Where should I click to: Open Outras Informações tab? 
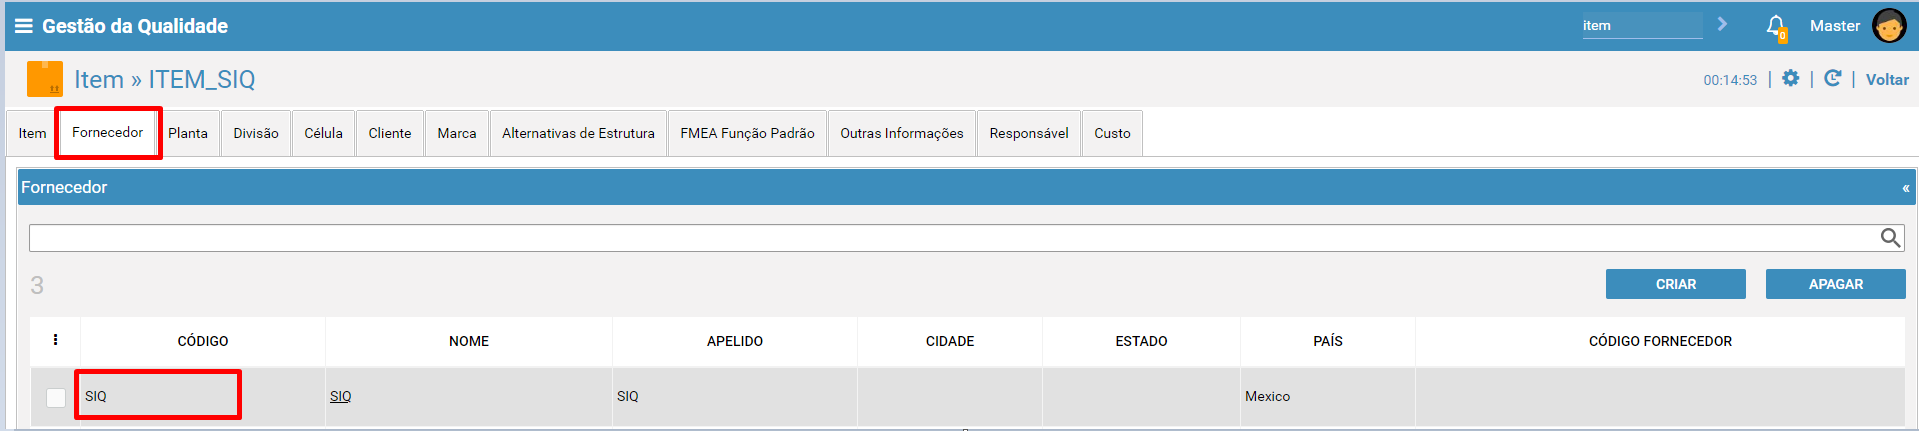[x=902, y=133]
